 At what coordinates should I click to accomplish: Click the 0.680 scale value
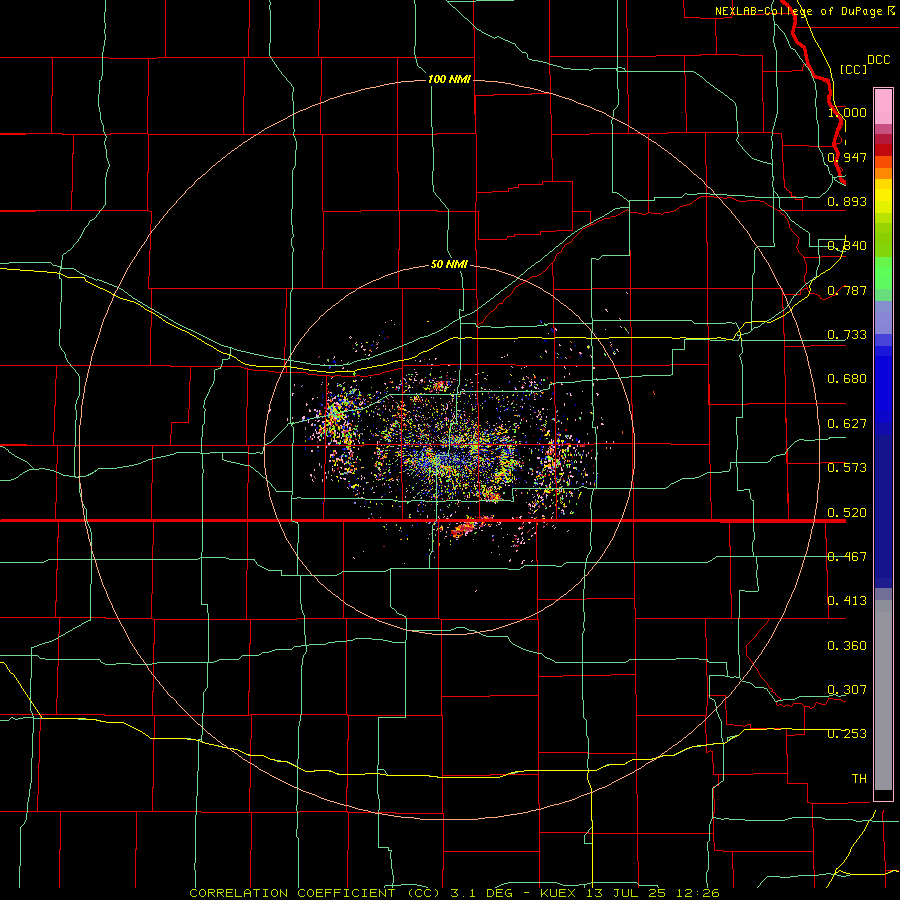(x=847, y=379)
